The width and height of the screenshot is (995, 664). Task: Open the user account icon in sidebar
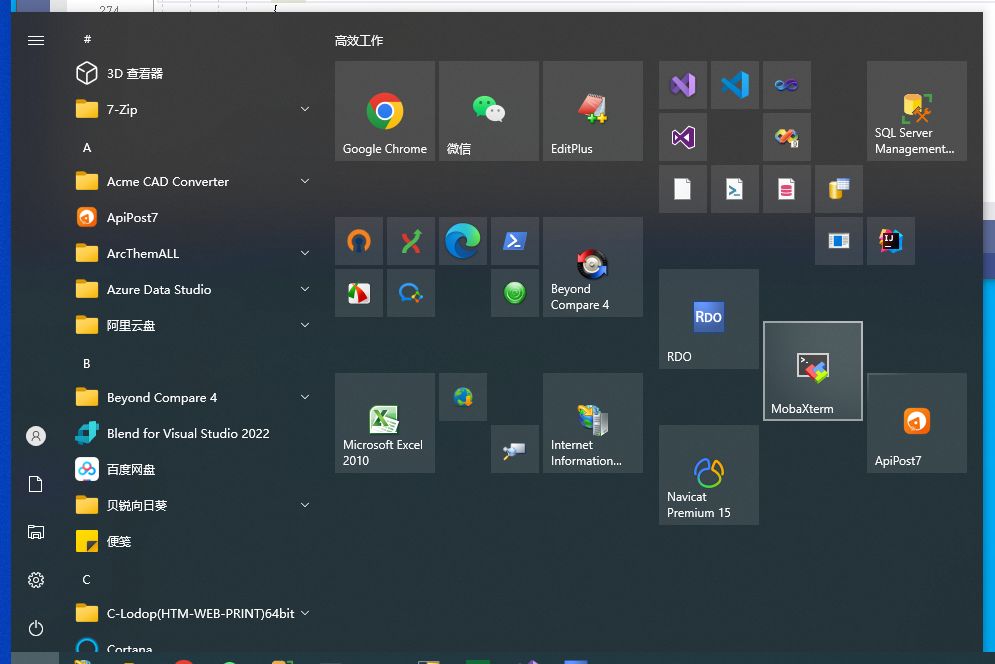pyautogui.click(x=36, y=436)
